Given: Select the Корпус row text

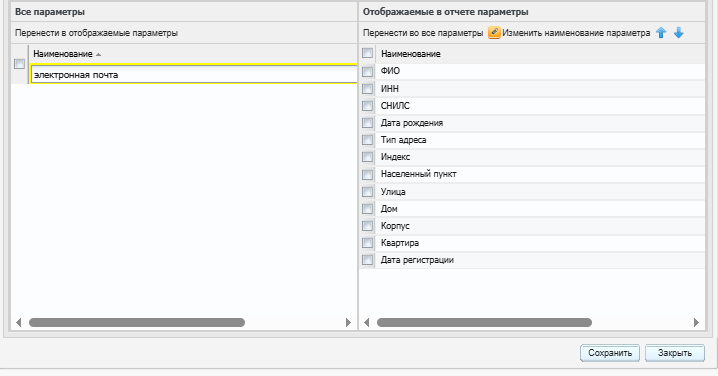Looking at the screenshot, I should pyautogui.click(x=395, y=226).
